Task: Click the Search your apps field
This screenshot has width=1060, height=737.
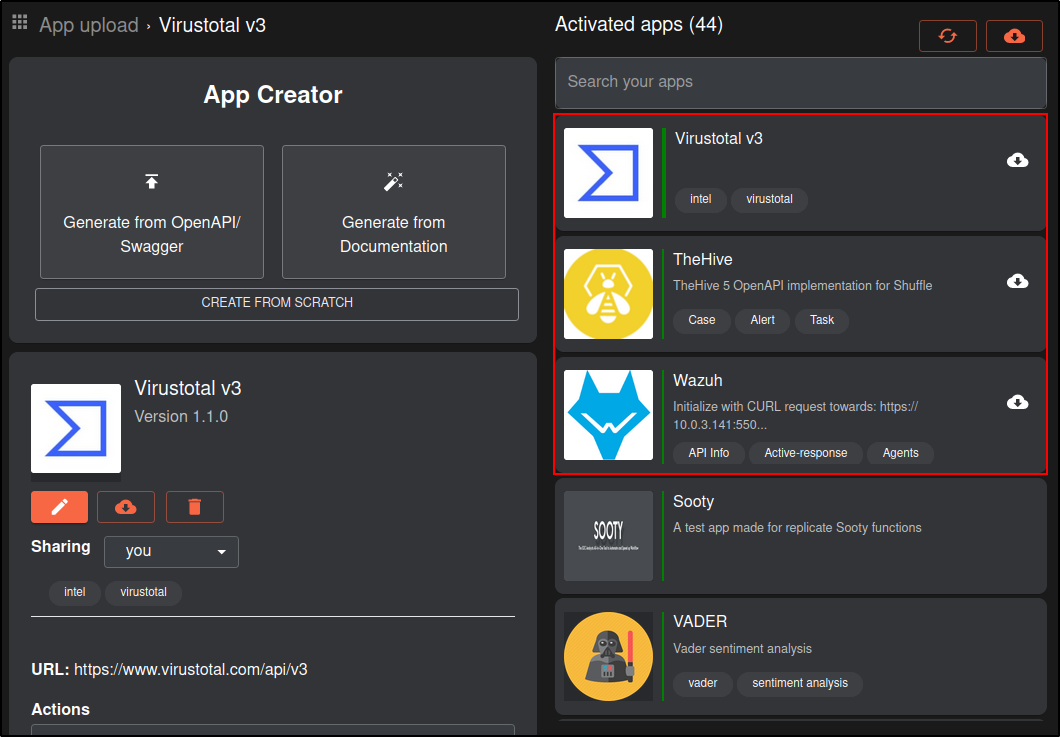Action: [x=800, y=83]
